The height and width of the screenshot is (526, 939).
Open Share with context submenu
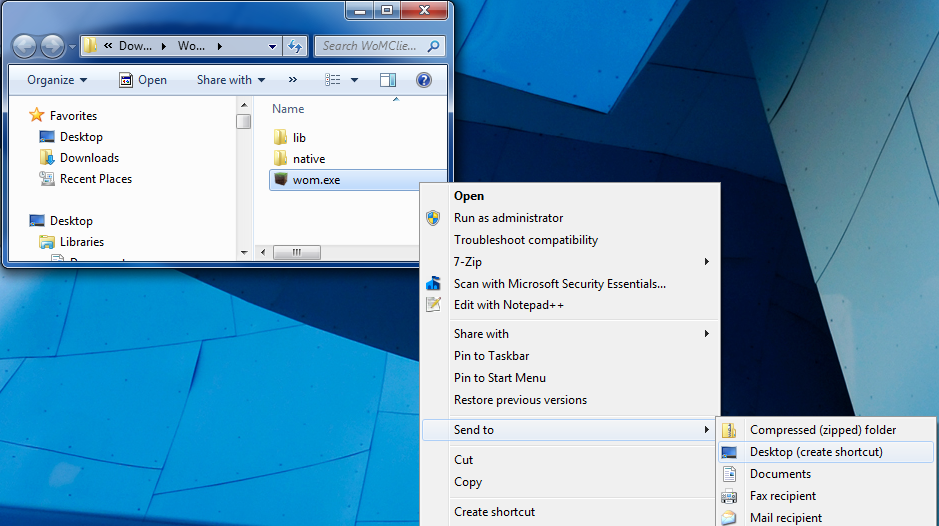pyautogui.click(x=570, y=334)
